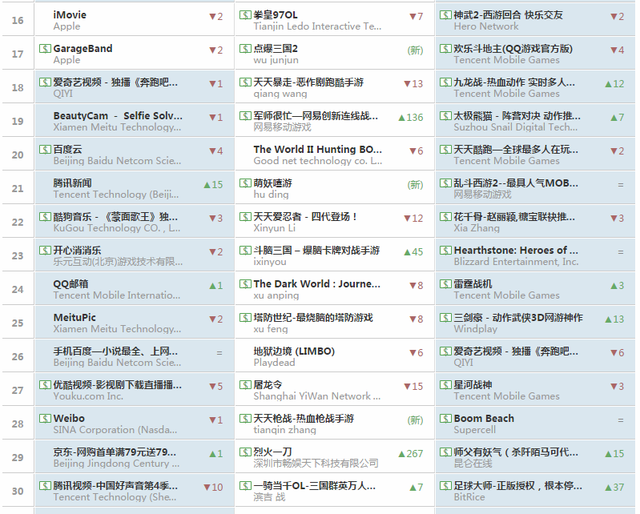Click the in-app purchase icon beside Weibo
The height and width of the screenshot is (514, 640).
click(45, 418)
